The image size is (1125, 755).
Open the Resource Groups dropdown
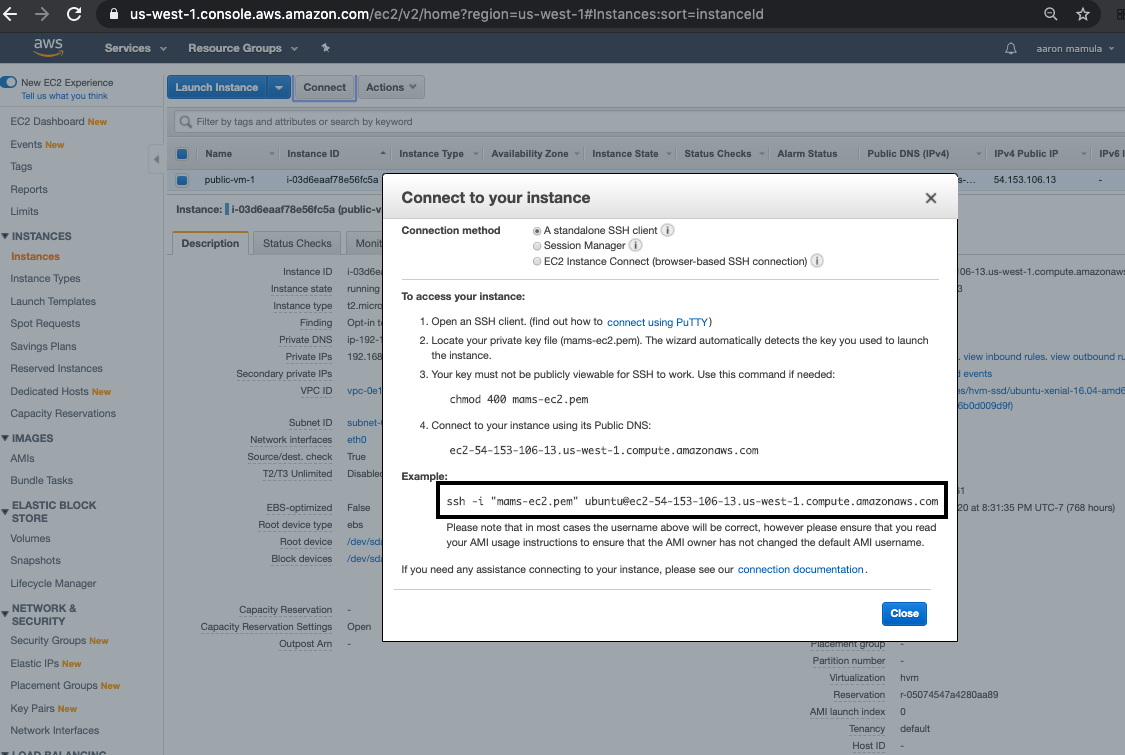click(x=243, y=48)
